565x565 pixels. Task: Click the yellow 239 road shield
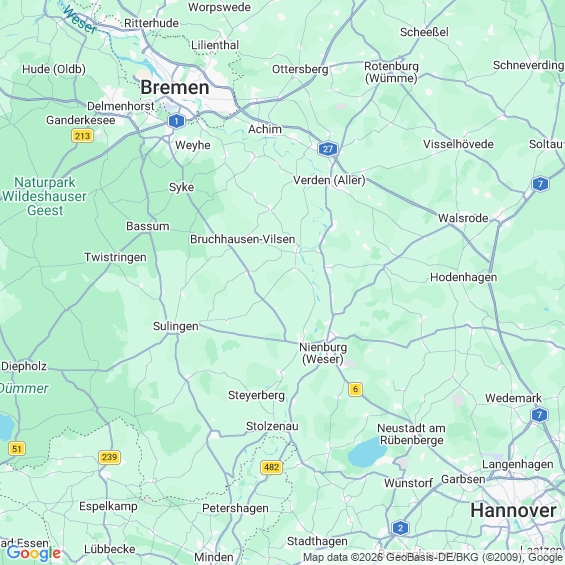[x=109, y=457]
